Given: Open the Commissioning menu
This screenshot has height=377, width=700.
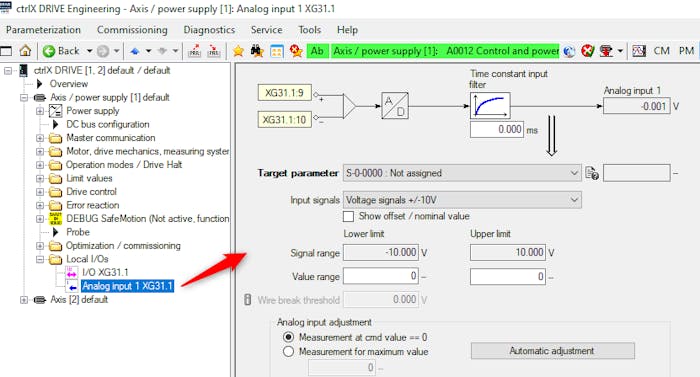Looking at the screenshot, I should (x=132, y=30).
